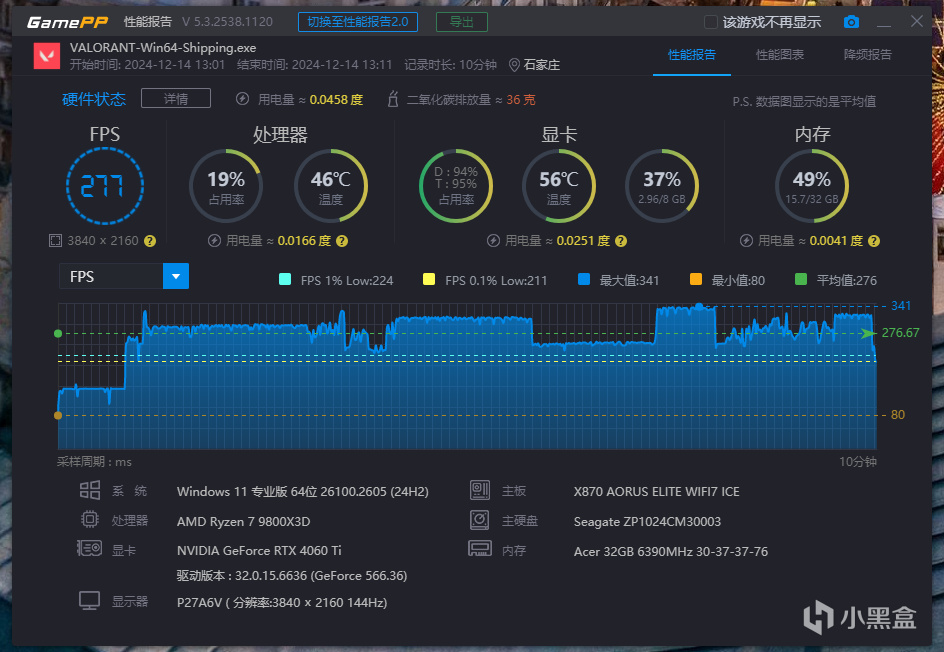
Task: Click the green average marker dot on chart
Action: pyautogui.click(x=58, y=333)
